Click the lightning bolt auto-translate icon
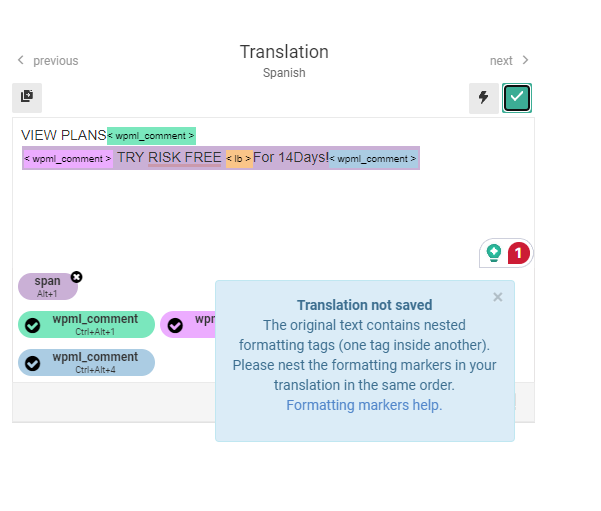Viewport: 601px width, 511px height. [x=484, y=98]
